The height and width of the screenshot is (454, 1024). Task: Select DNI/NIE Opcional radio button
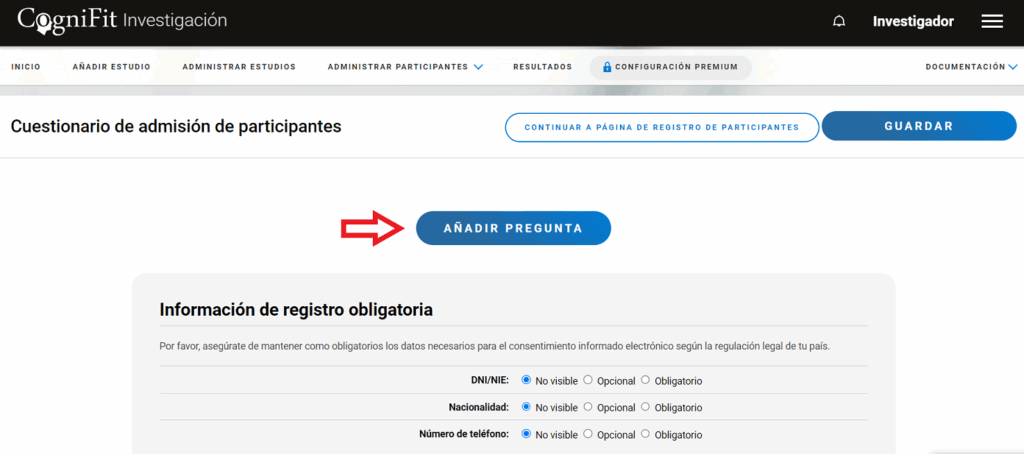[x=588, y=380]
